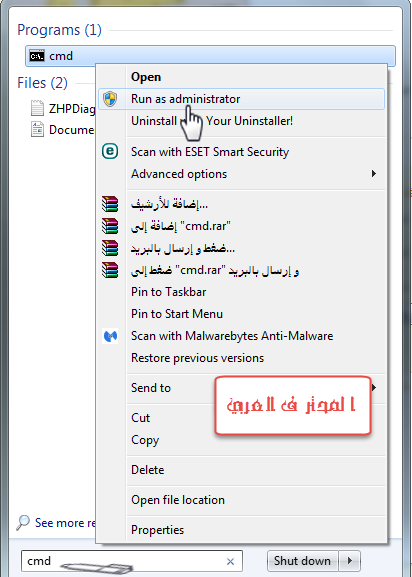Screen dimensions: 412x577
Task: Click the Document file icon under Files
Action: [x=37, y=130]
